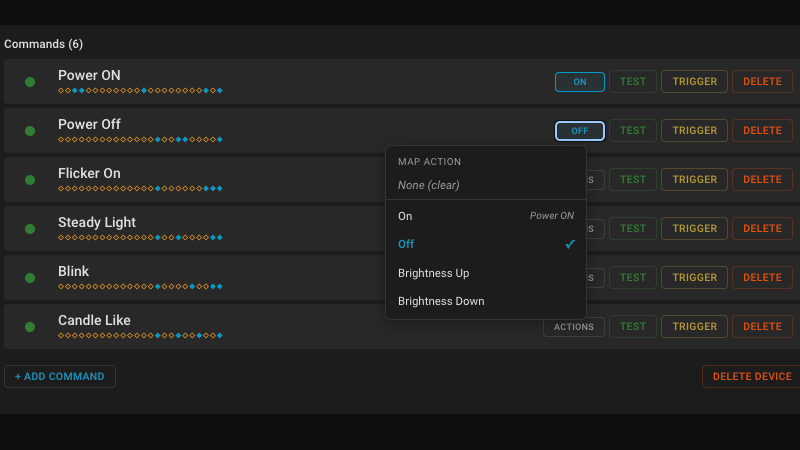Click TRIGGER for Power Off

[694, 131]
